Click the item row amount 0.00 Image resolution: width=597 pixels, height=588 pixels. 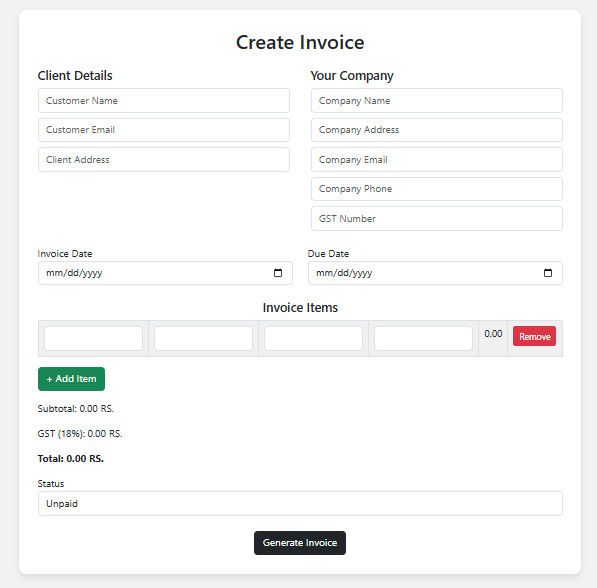tap(493, 334)
